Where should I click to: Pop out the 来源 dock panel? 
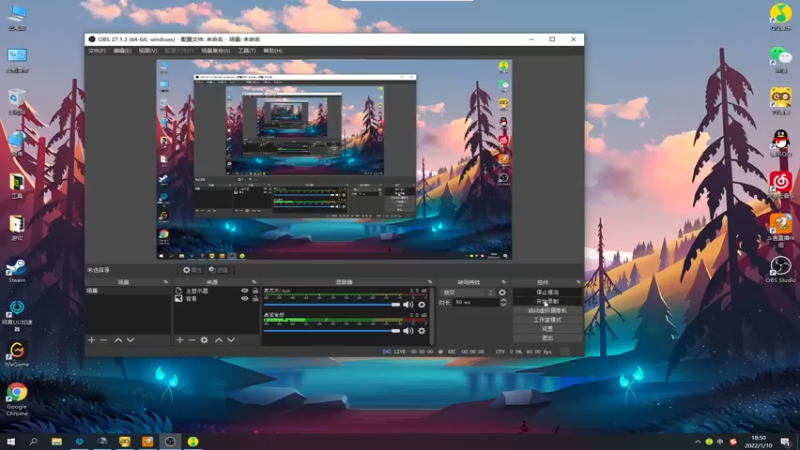pos(254,282)
